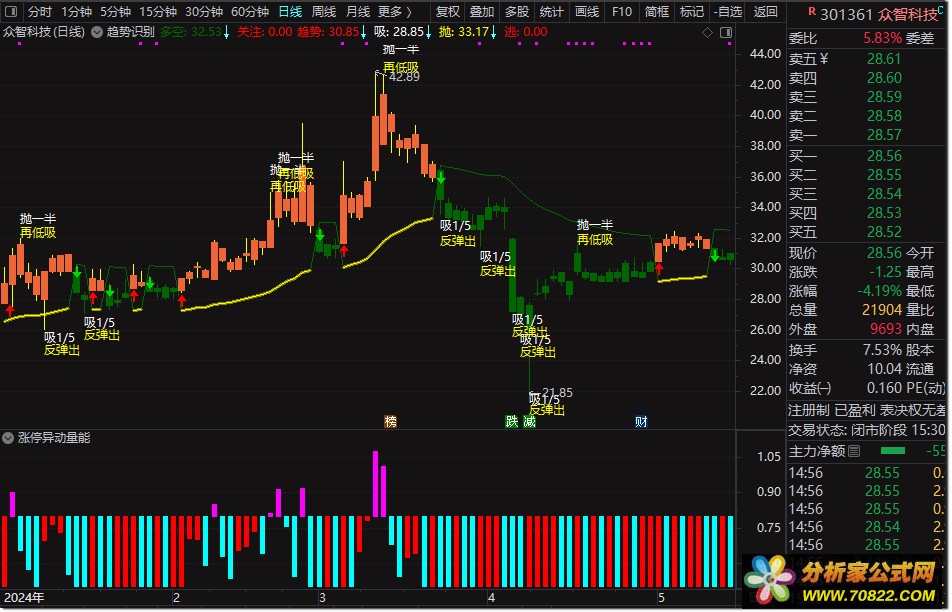Toggle the 简框 simple frame mode
The width and height of the screenshot is (952, 612).
tap(657, 12)
